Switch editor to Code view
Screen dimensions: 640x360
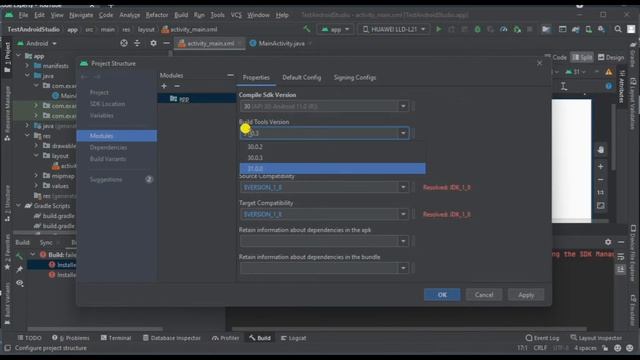(556, 58)
